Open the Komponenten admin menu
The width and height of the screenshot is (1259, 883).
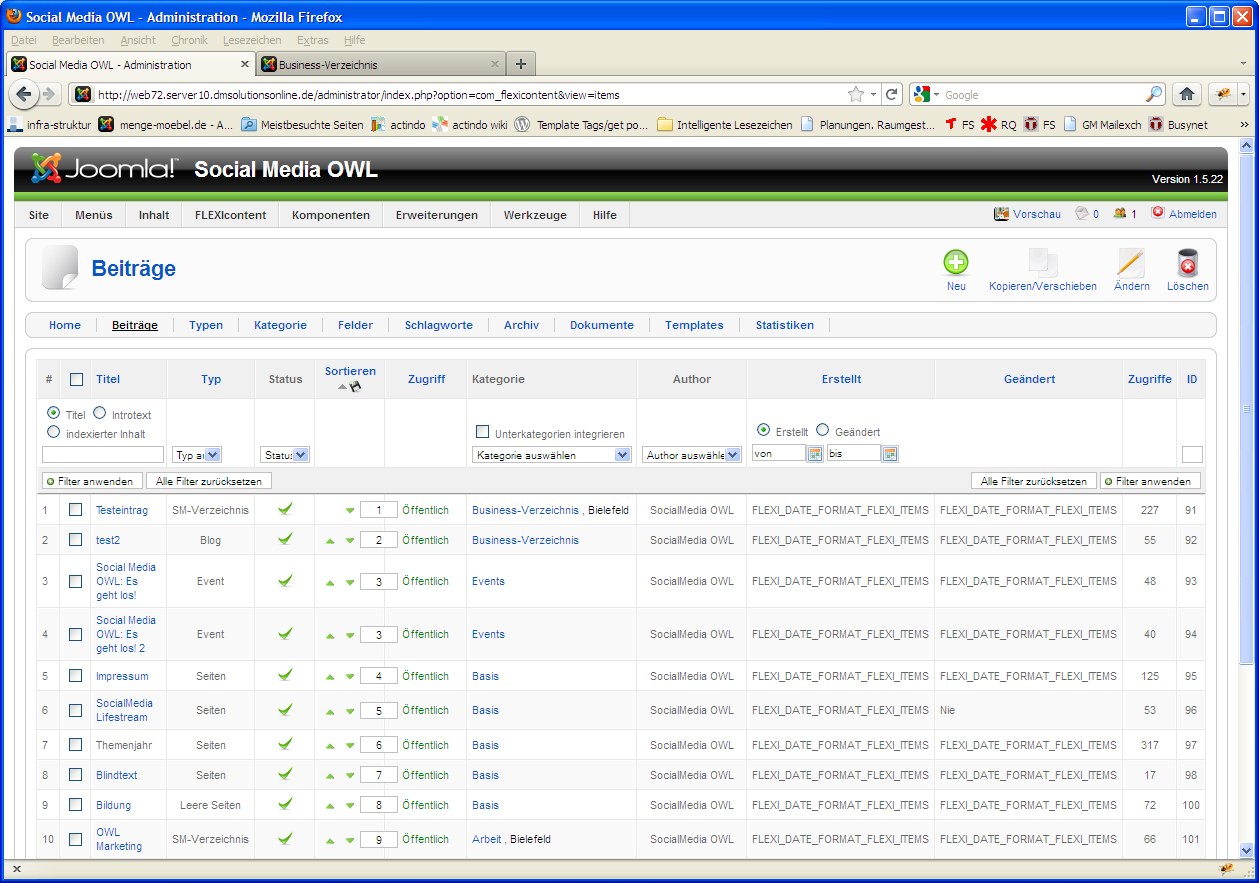click(x=331, y=215)
